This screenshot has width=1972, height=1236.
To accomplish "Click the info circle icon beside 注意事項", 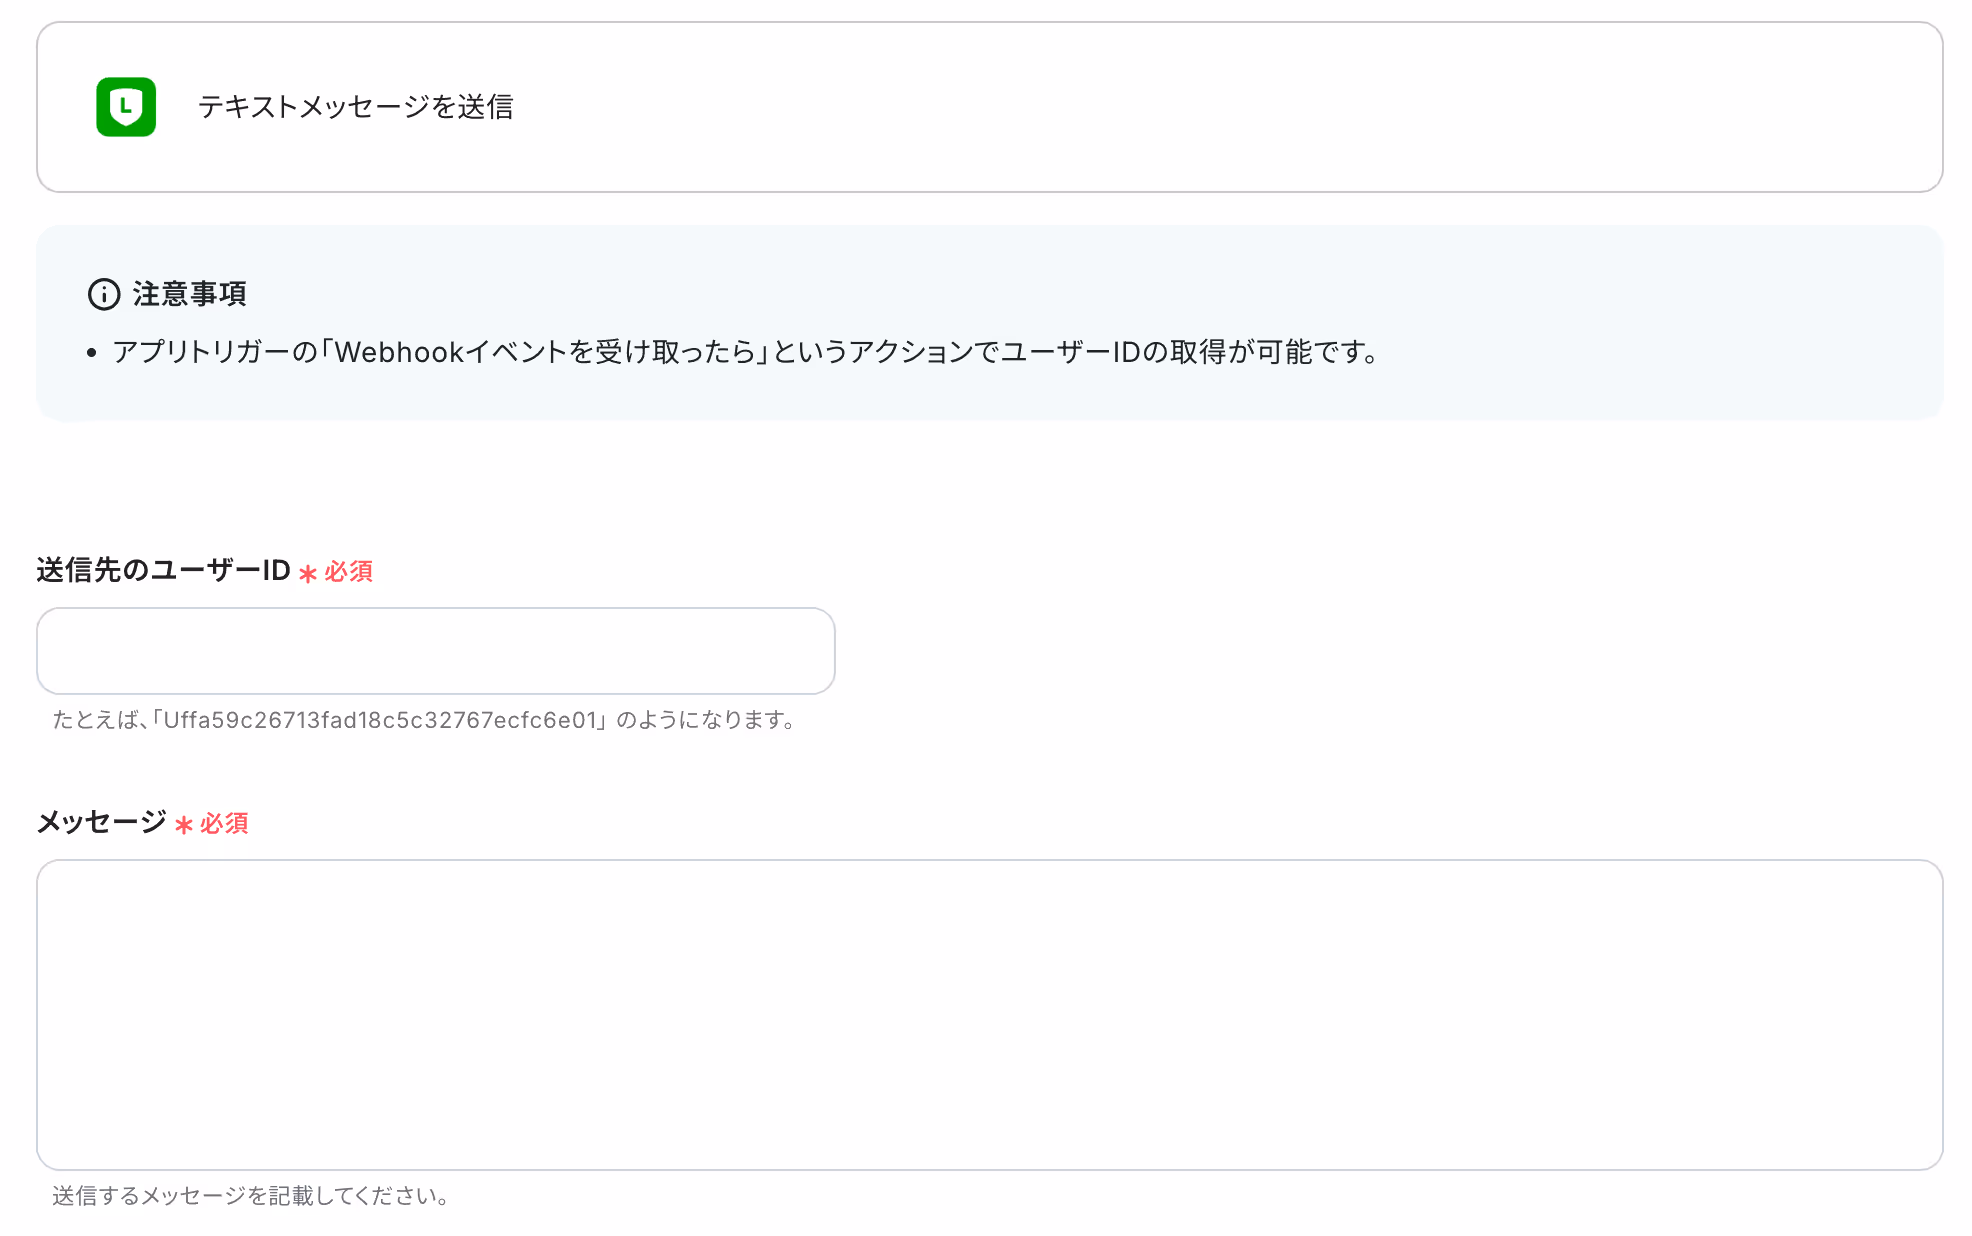I will pos(104,294).
